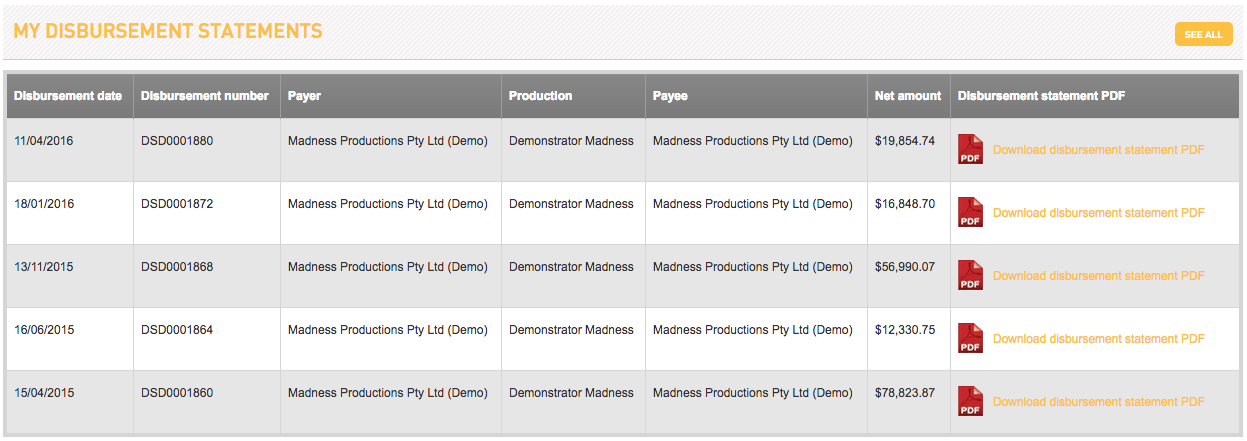Download statement PDF link dated 15/04/2015
This screenshot has width=1247, height=441.
pyautogui.click(x=1098, y=402)
